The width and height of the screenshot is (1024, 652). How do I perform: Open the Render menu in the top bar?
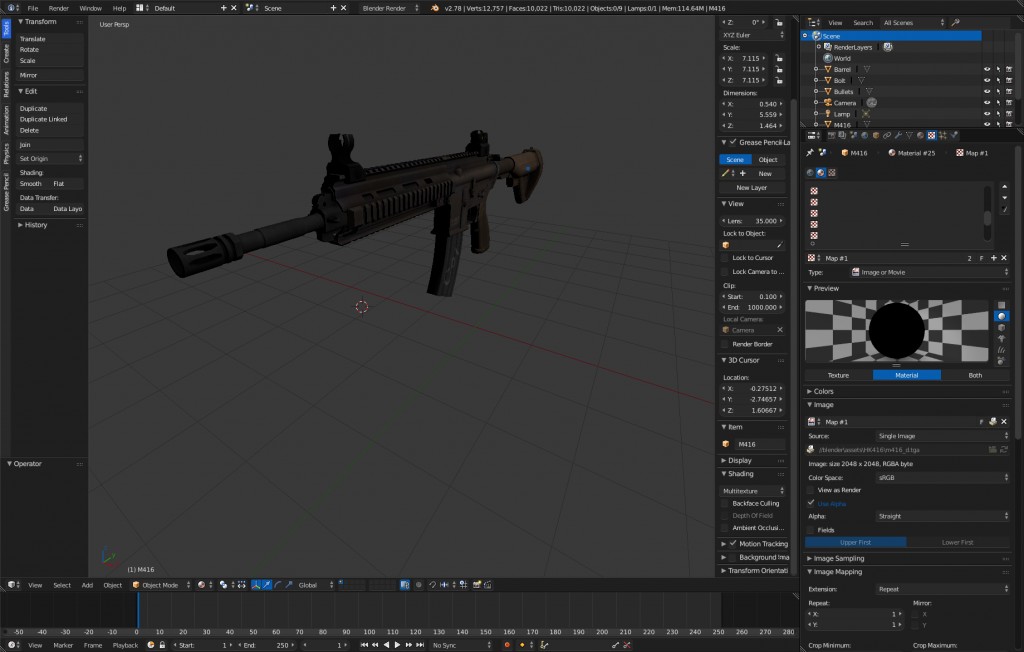click(x=60, y=8)
